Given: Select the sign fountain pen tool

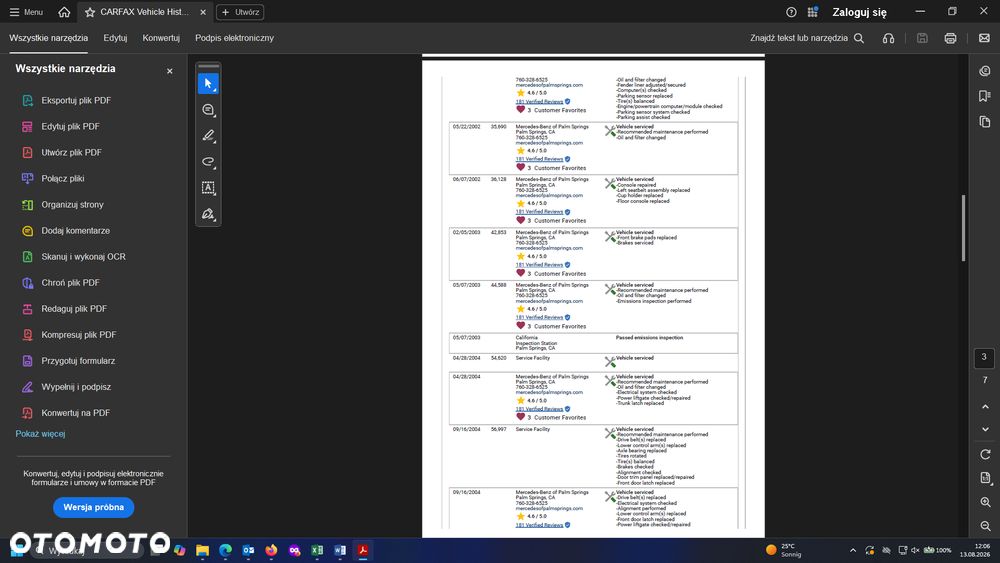Looking at the screenshot, I should tap(208, 214).
